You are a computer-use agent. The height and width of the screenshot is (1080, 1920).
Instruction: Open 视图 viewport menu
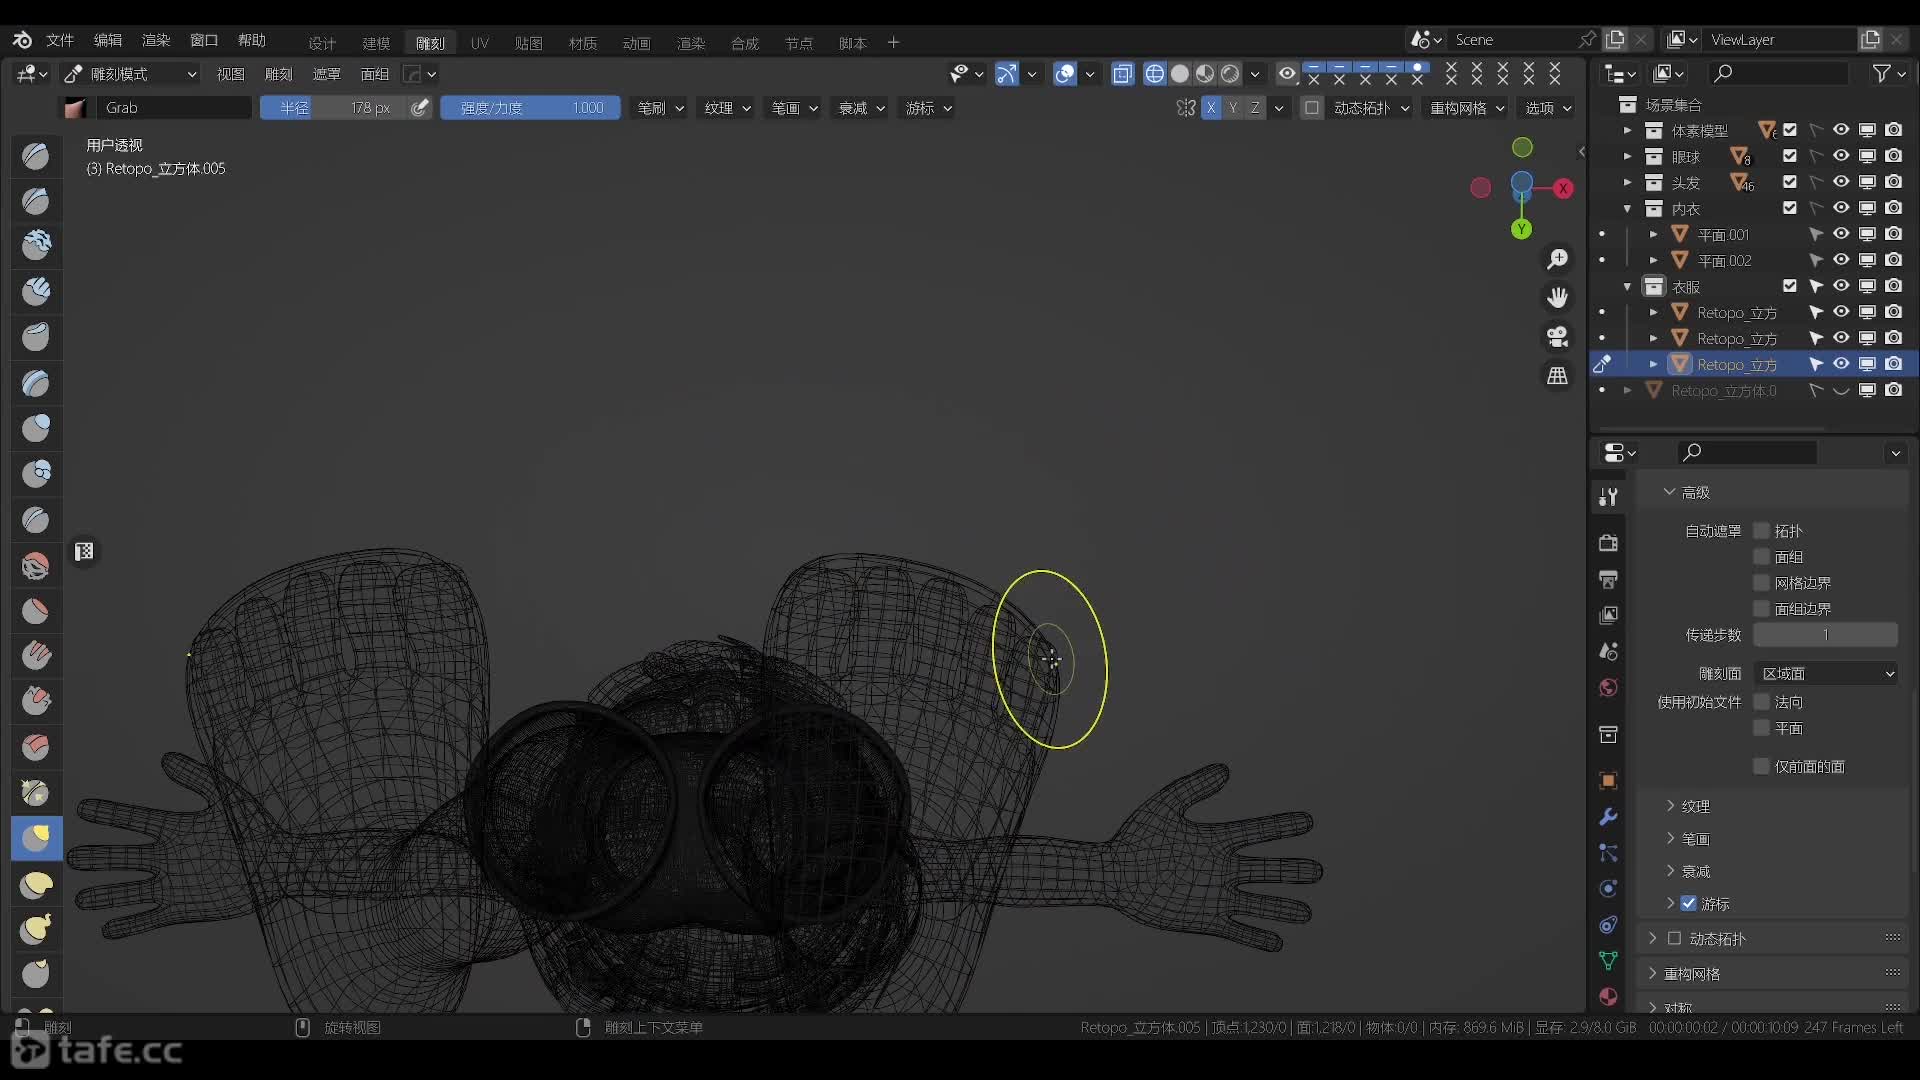231,74
